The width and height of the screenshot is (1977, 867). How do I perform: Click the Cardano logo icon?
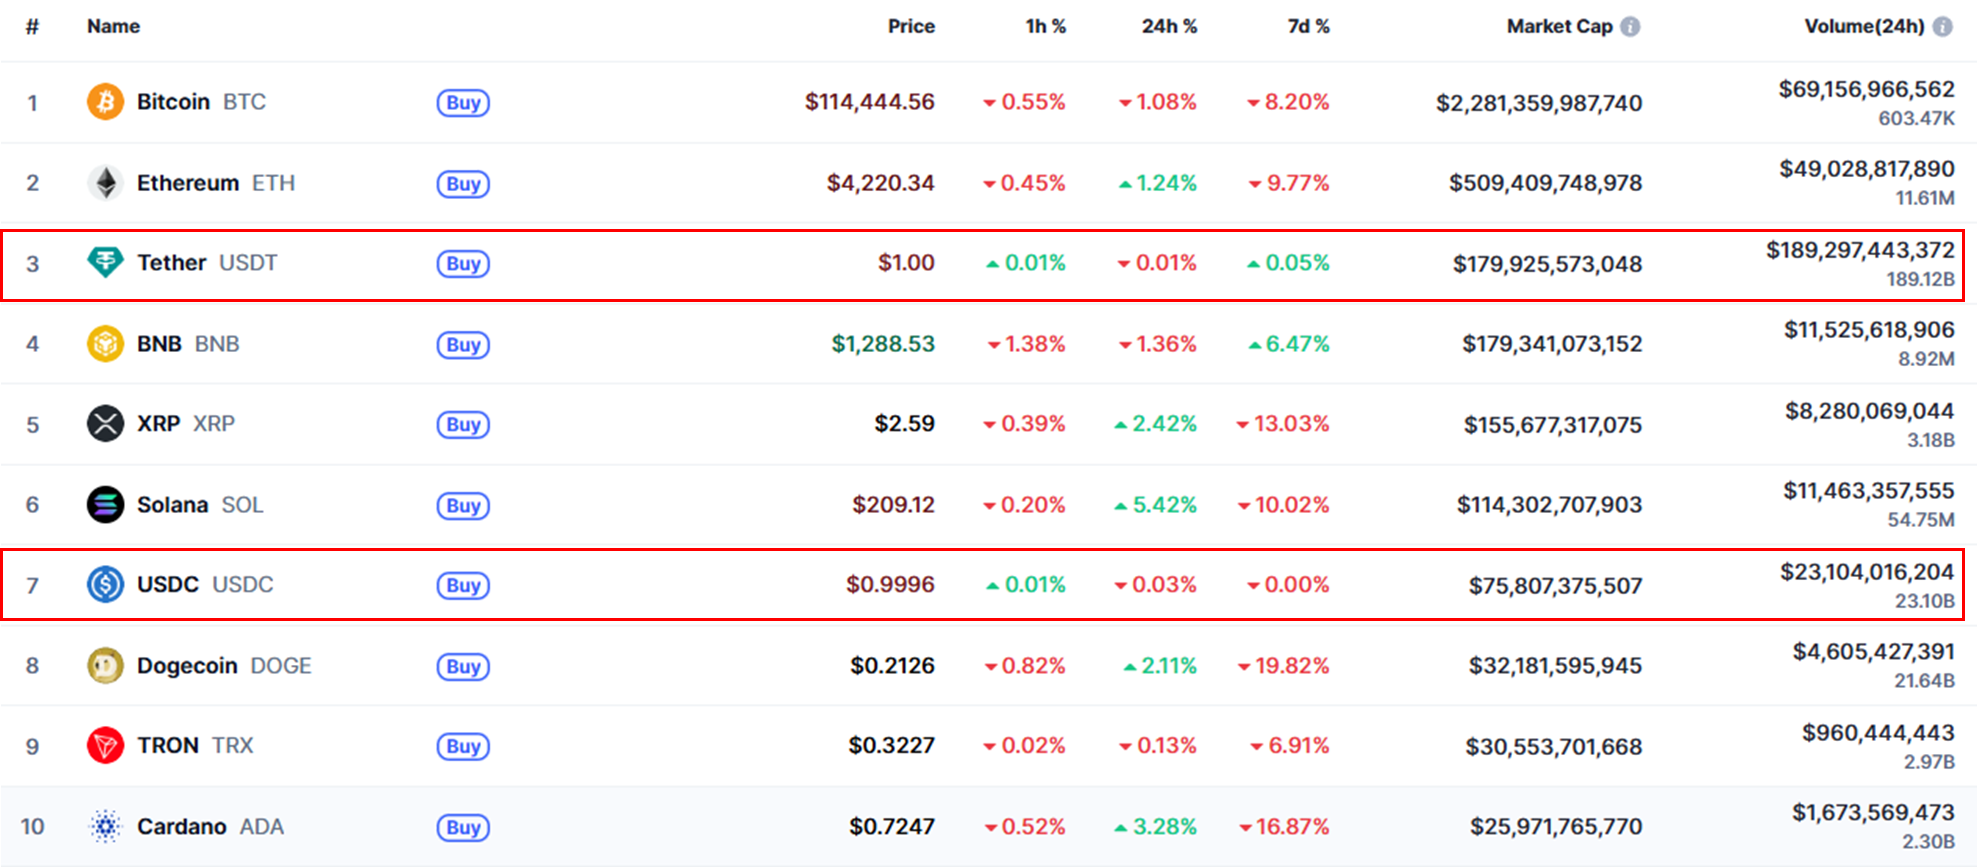(x=105, y=827)
